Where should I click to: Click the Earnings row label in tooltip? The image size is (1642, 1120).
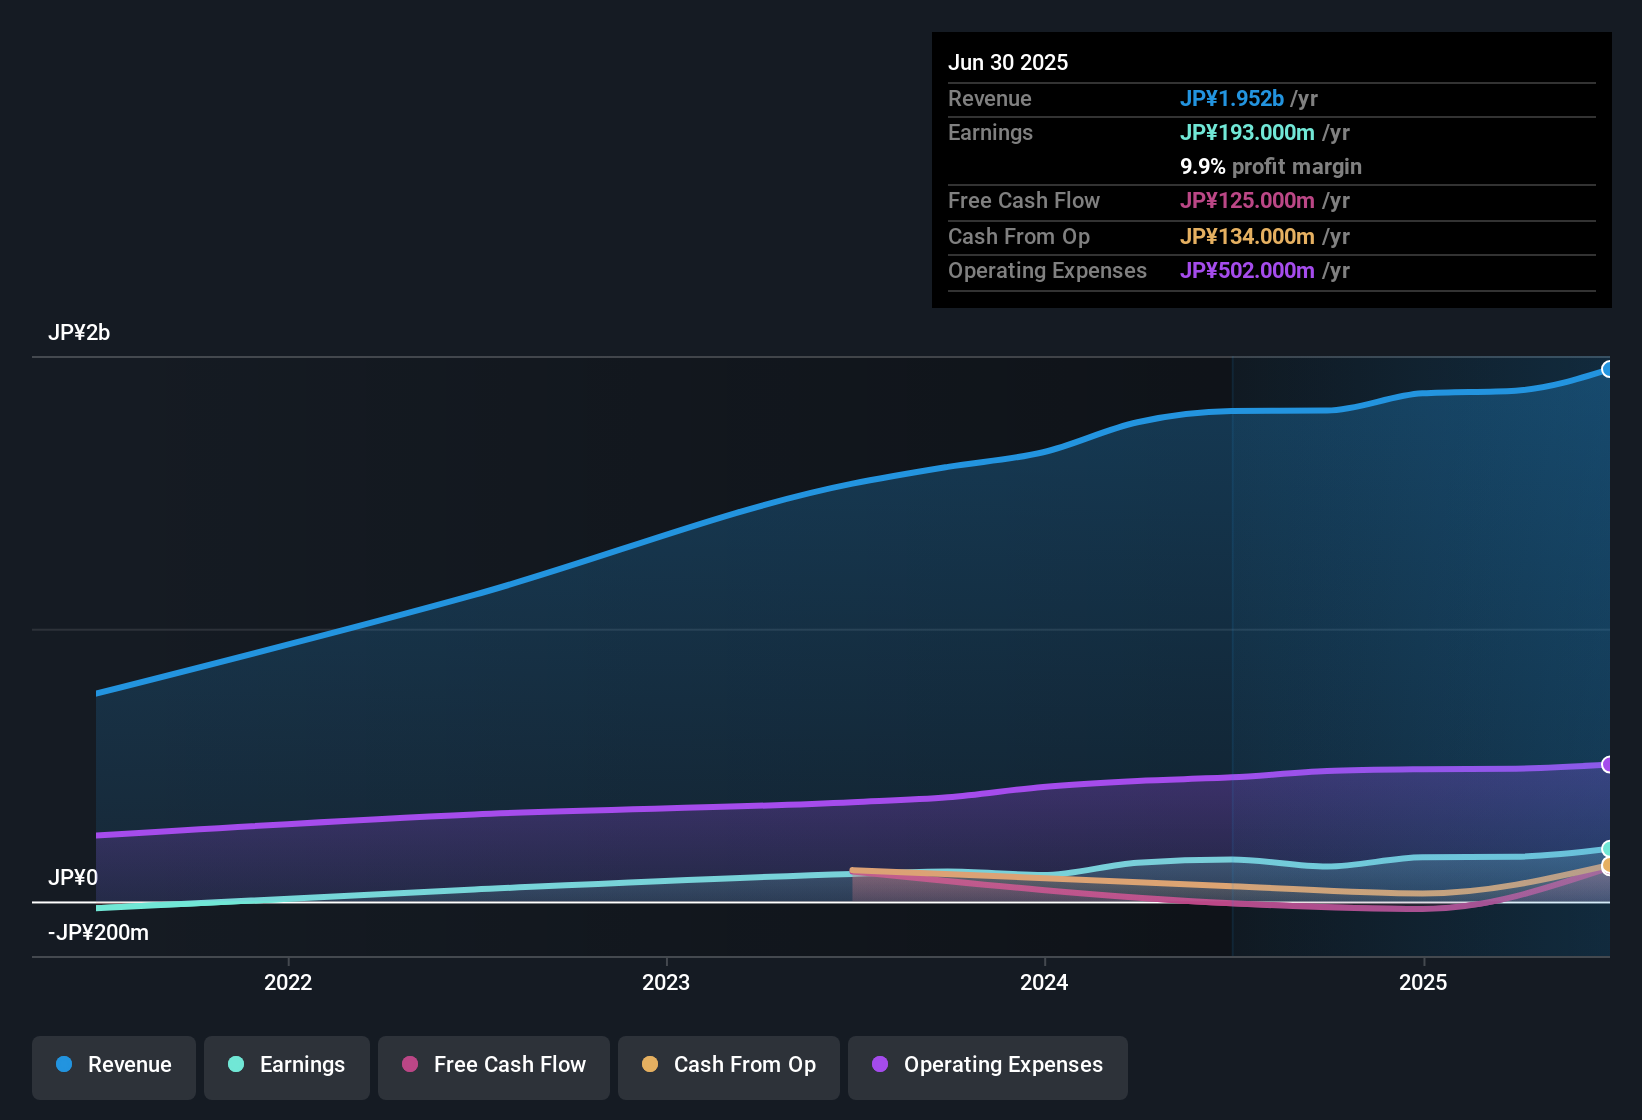tap(990, 132)
